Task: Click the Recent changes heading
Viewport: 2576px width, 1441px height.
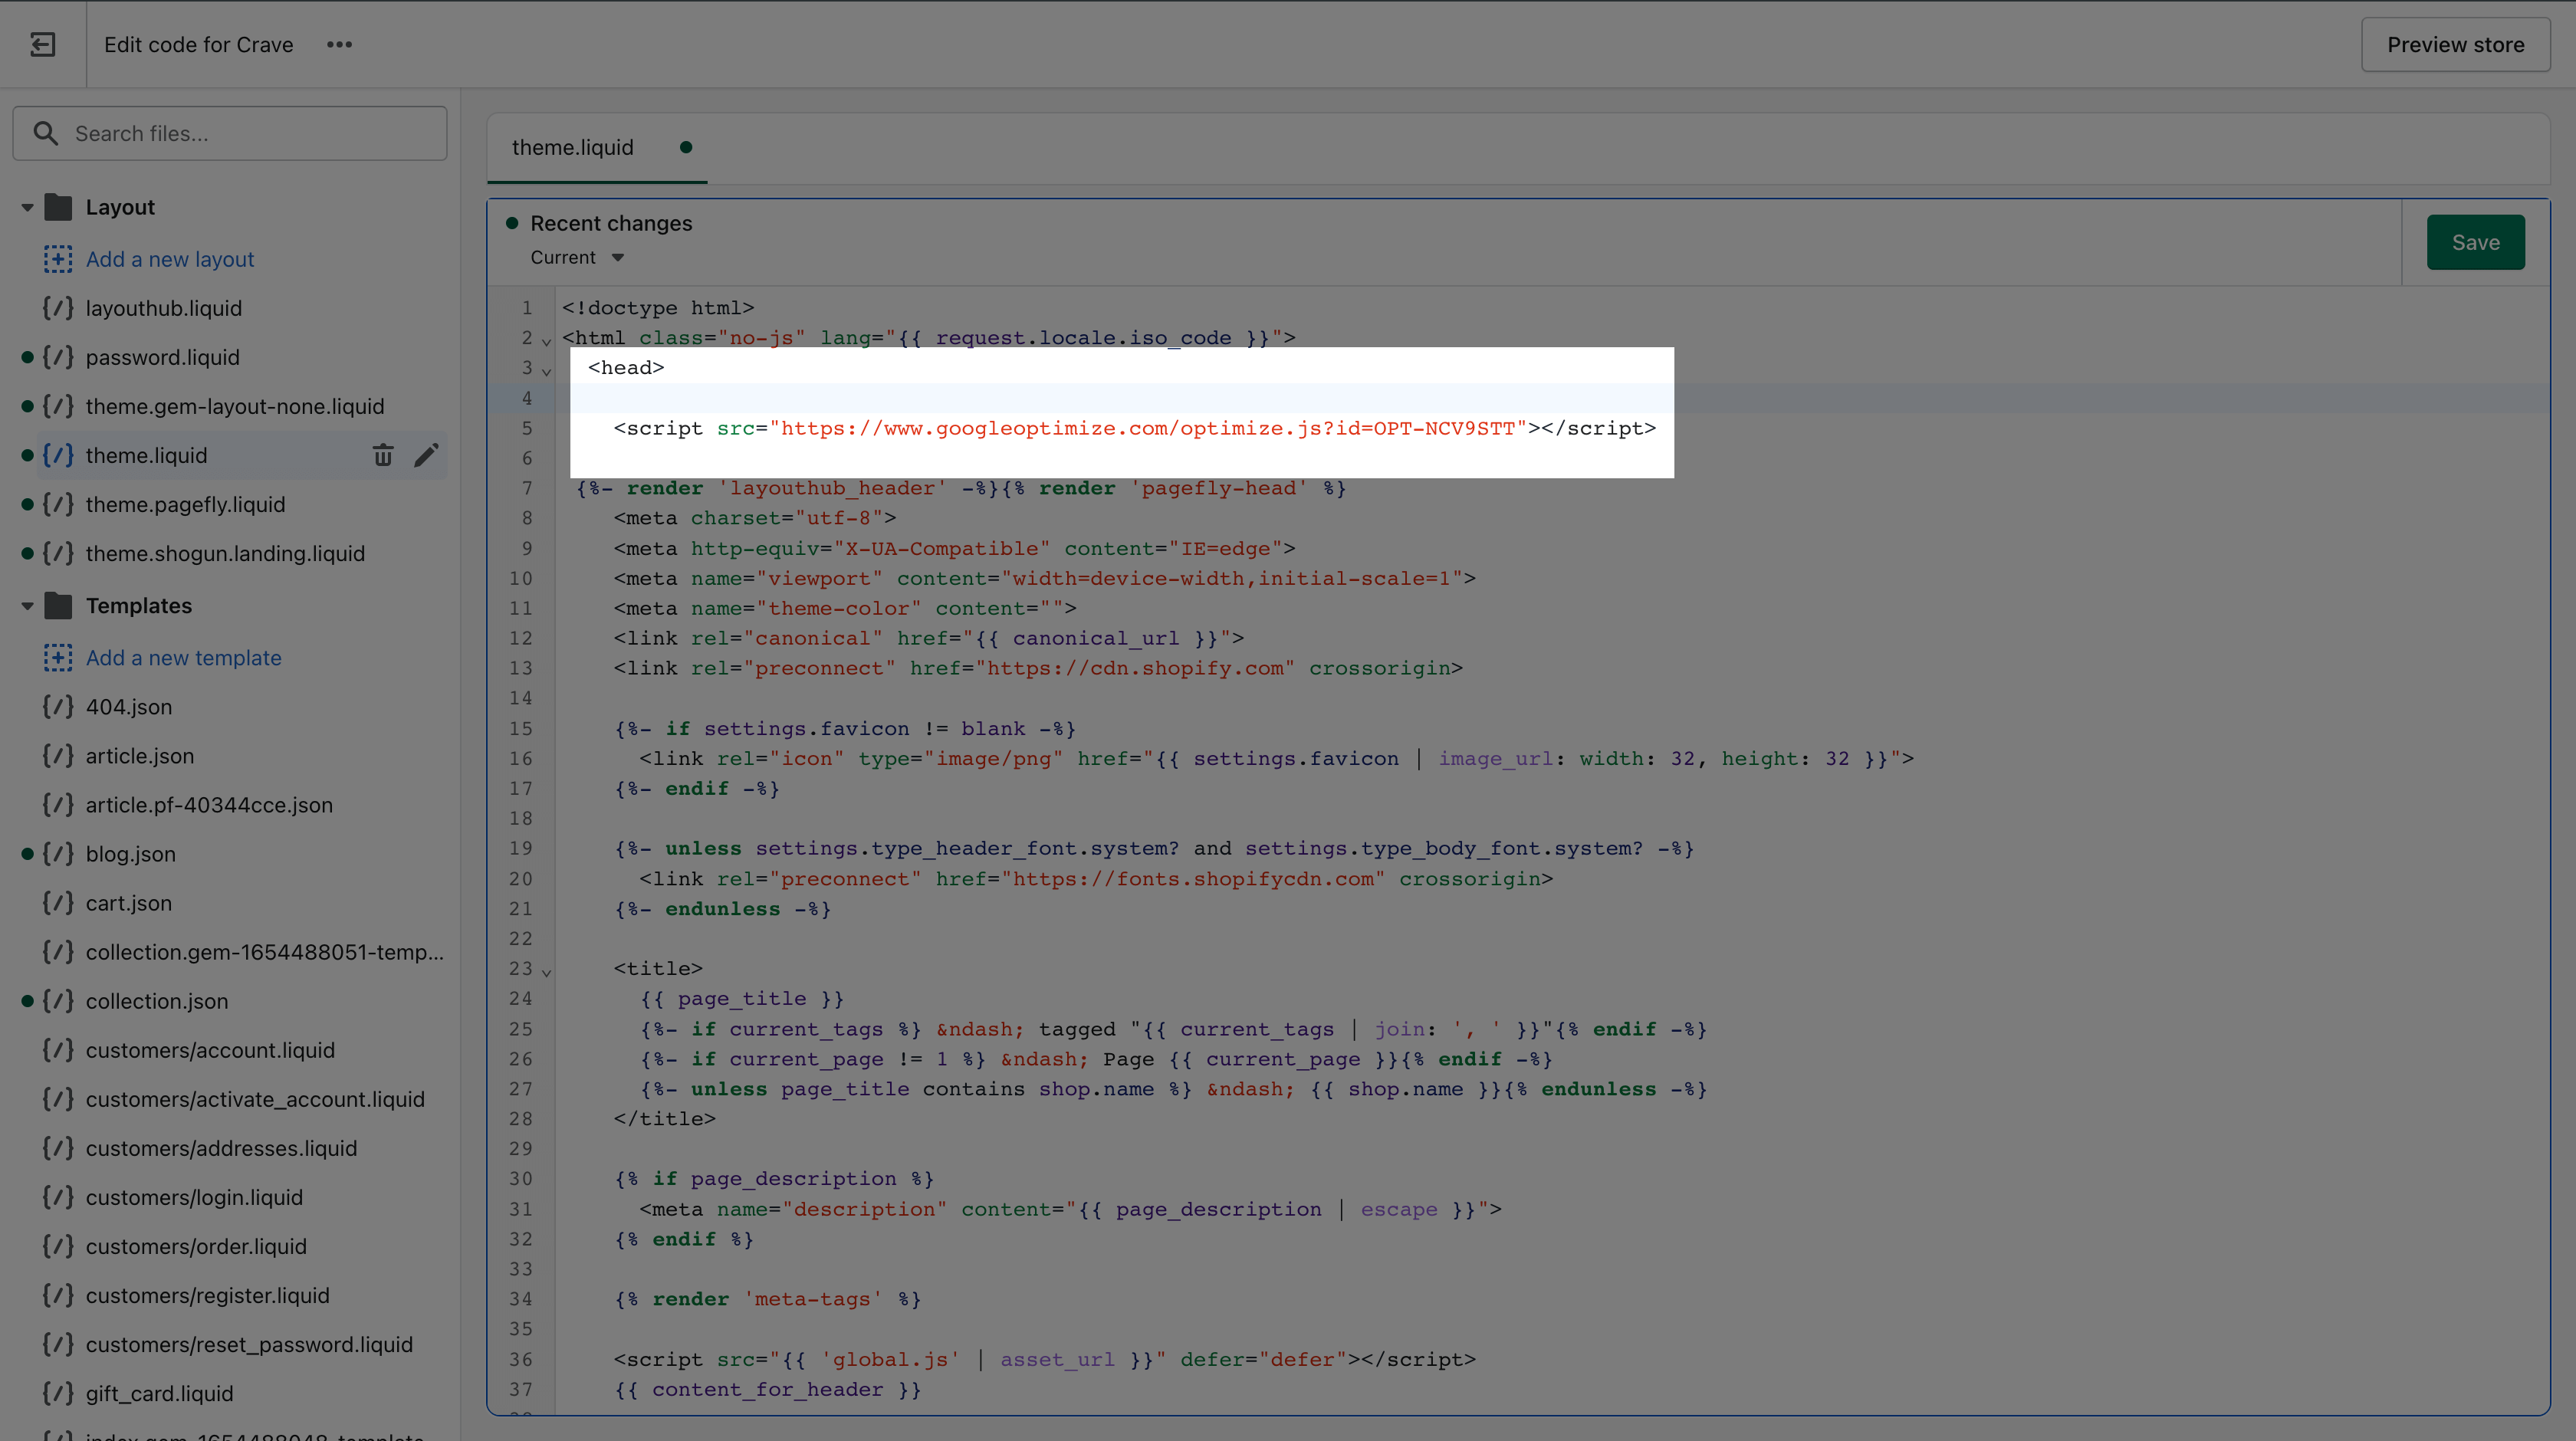Action: [611, 223]
